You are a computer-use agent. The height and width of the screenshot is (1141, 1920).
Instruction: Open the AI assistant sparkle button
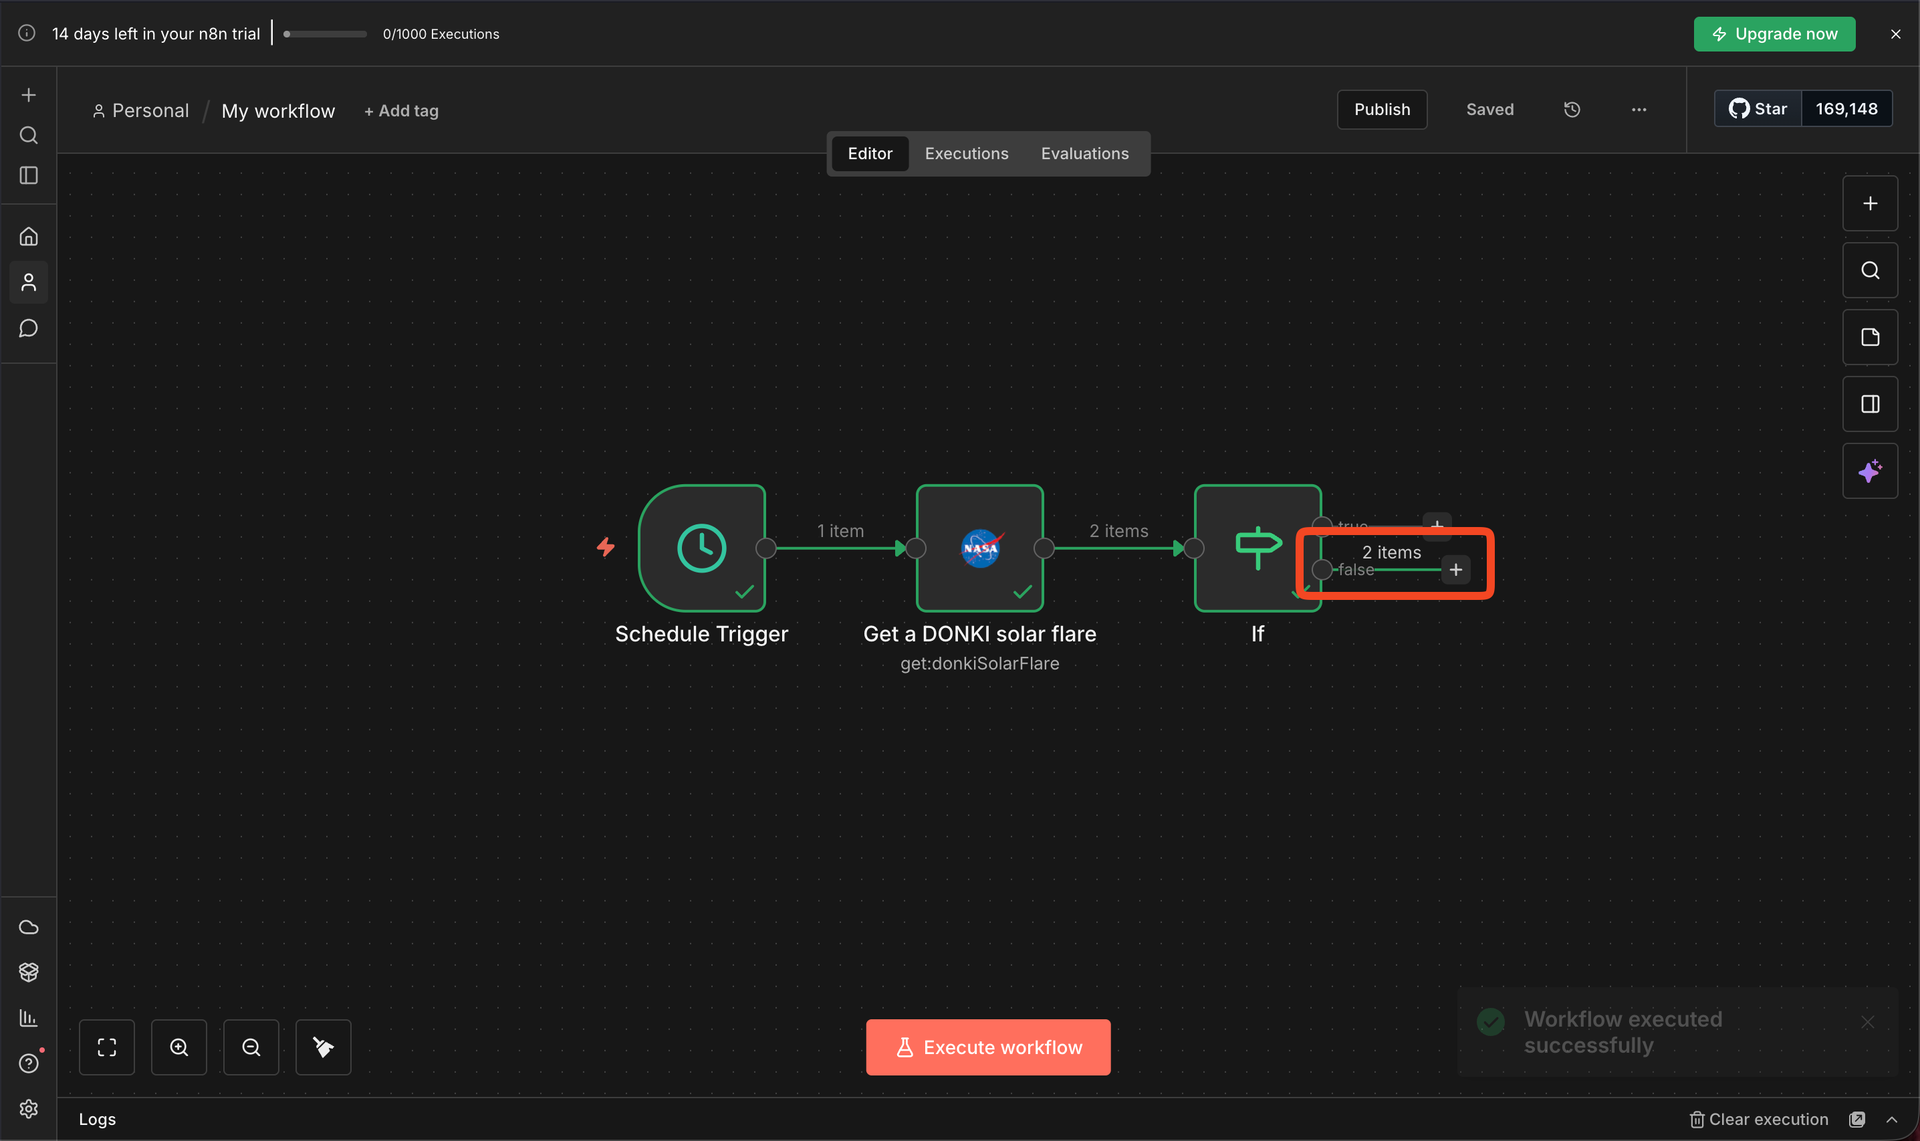click(x=1869, y=471)
